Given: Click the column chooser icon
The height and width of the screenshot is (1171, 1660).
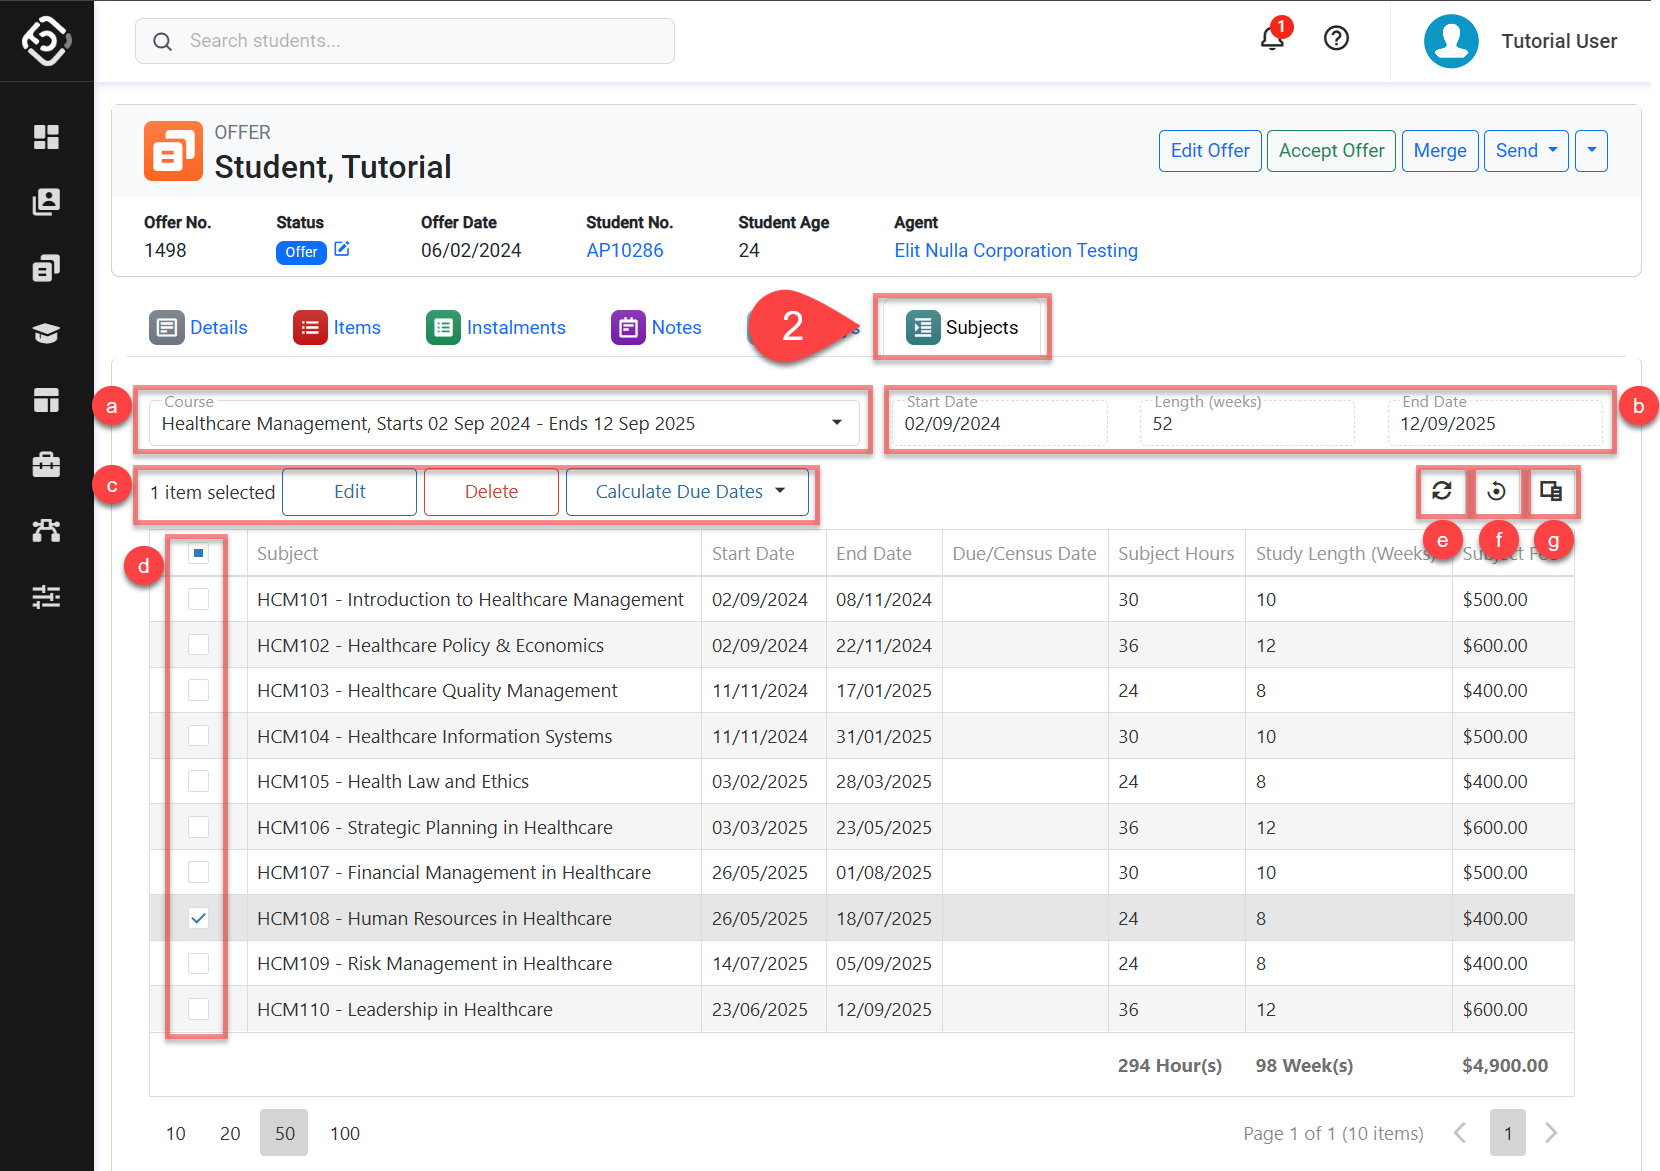Looking at the screenshot, I should coord(1551,491).
